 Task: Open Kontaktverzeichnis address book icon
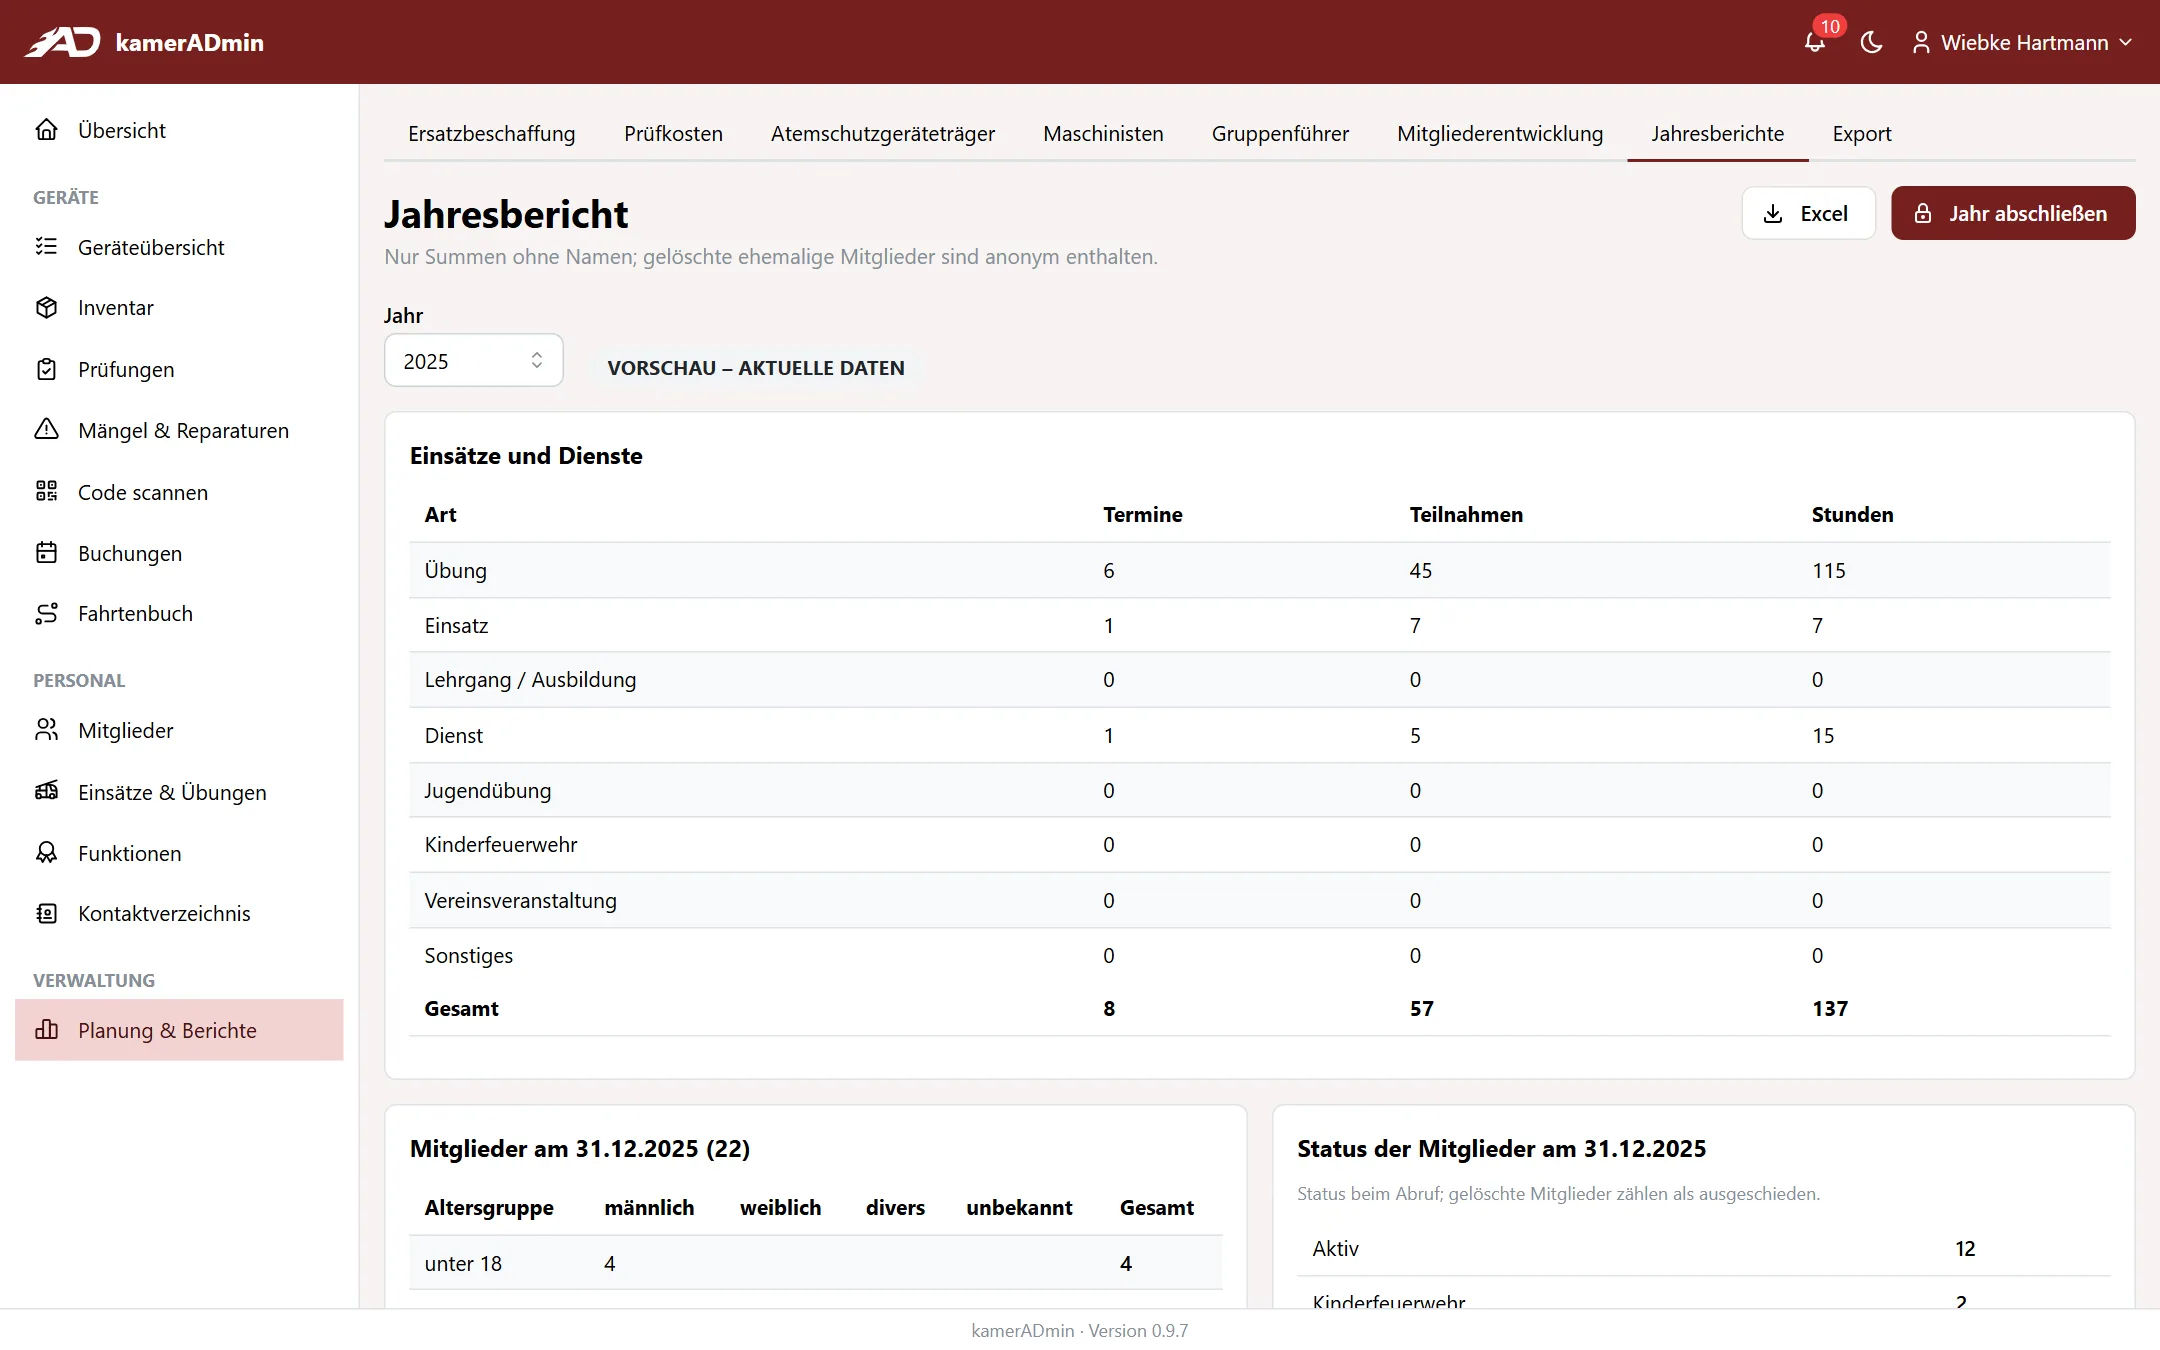(x=47, y=914)
